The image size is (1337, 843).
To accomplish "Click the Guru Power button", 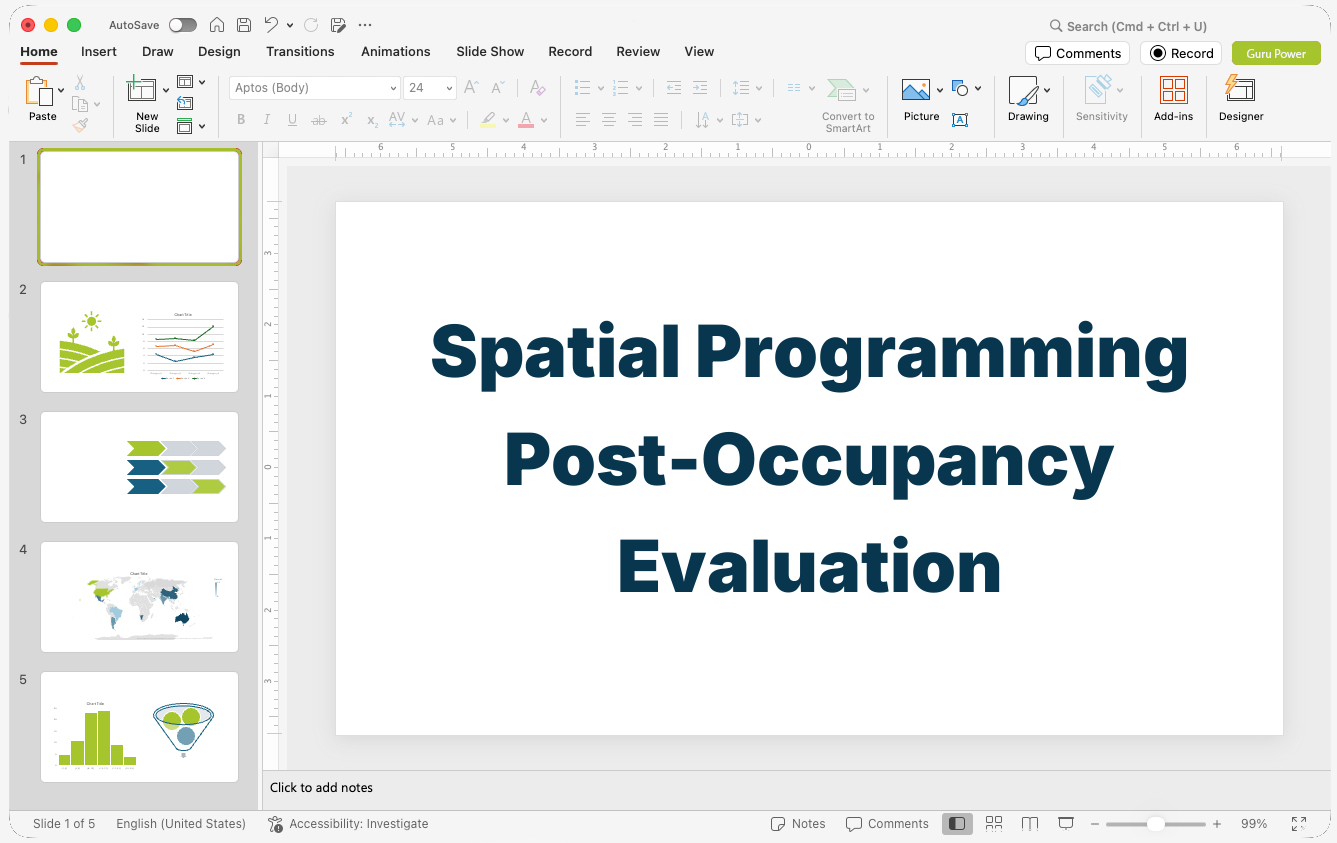I will 1276,53.
